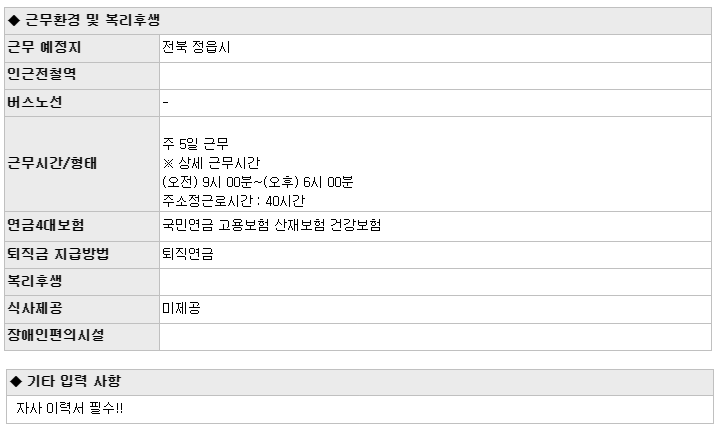Viewport: 719px width, 431px height.
Task: Click the empty 인근전철역 value cell
Action: [x=436, y=76]
